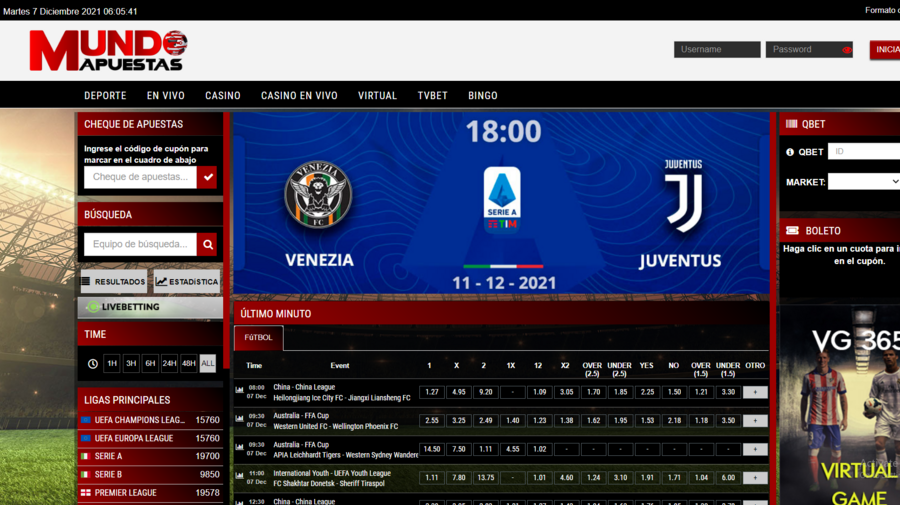900x505 pixels.
Task: Expand other markets for Shakhtar Donetsk match
Action: click(x=755, y=478)
